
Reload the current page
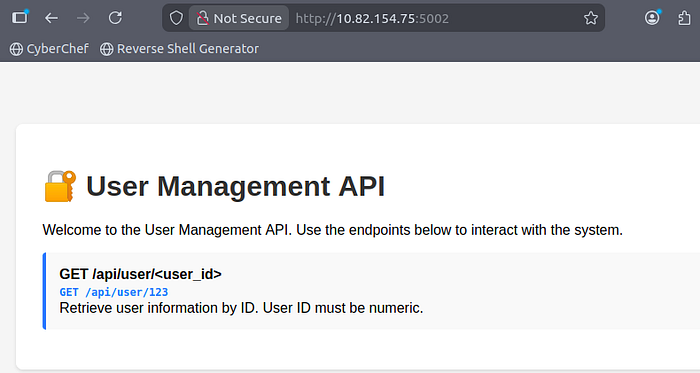[x=116, y=18]
